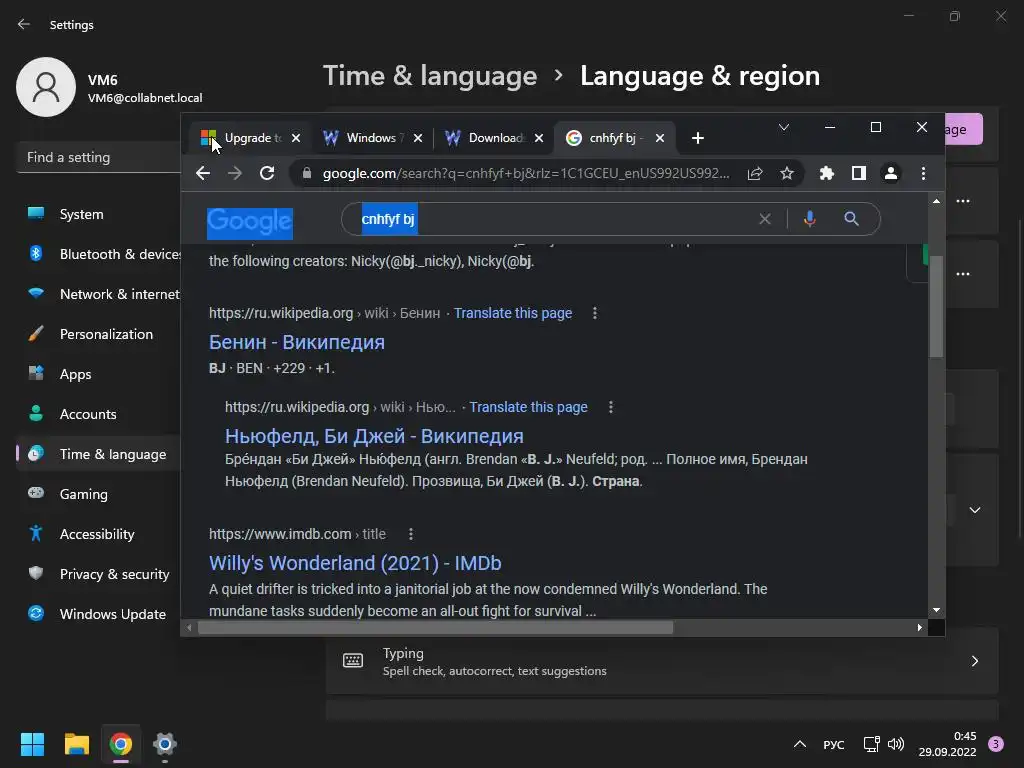
Task: Click Find a setting search box
Action: click(x=98, y=157)
